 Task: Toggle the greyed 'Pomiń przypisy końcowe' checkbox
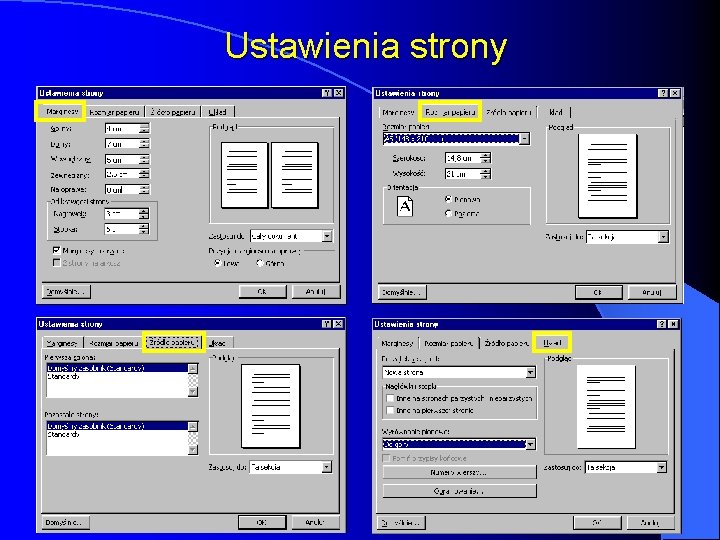(x=386, y=458)
